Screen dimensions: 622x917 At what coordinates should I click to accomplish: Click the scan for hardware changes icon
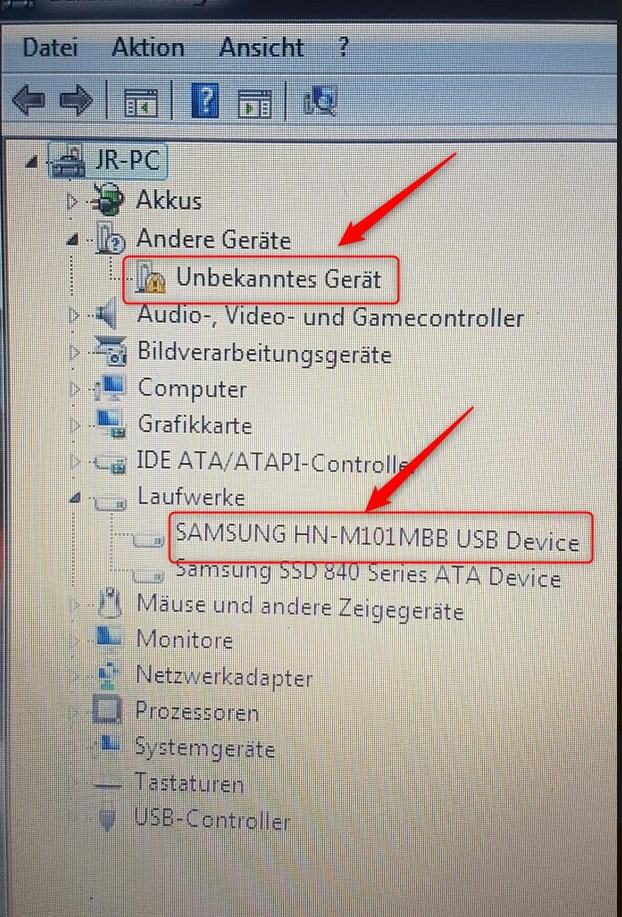320,101
